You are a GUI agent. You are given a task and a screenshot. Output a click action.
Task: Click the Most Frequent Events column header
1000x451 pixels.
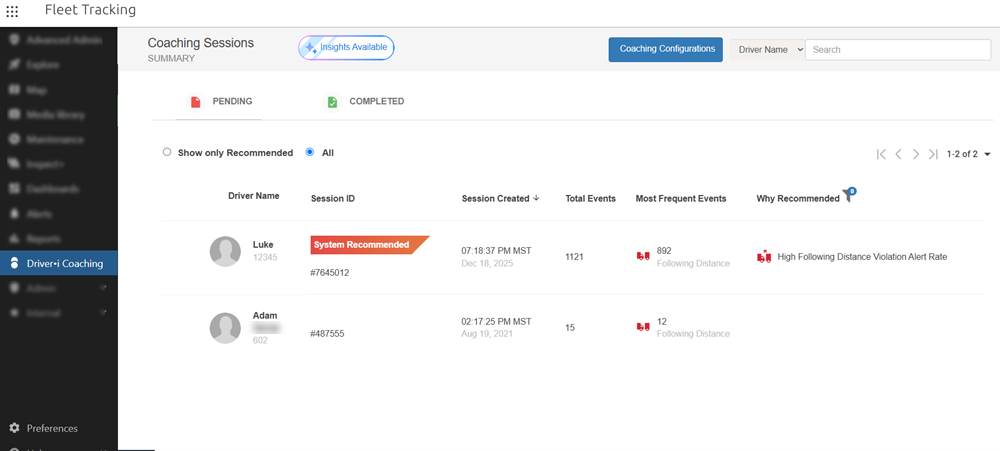(x=681, y=198)
